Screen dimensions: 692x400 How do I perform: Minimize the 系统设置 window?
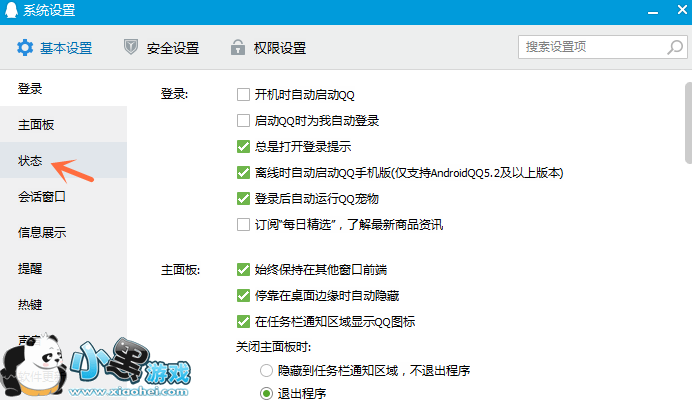653,12
